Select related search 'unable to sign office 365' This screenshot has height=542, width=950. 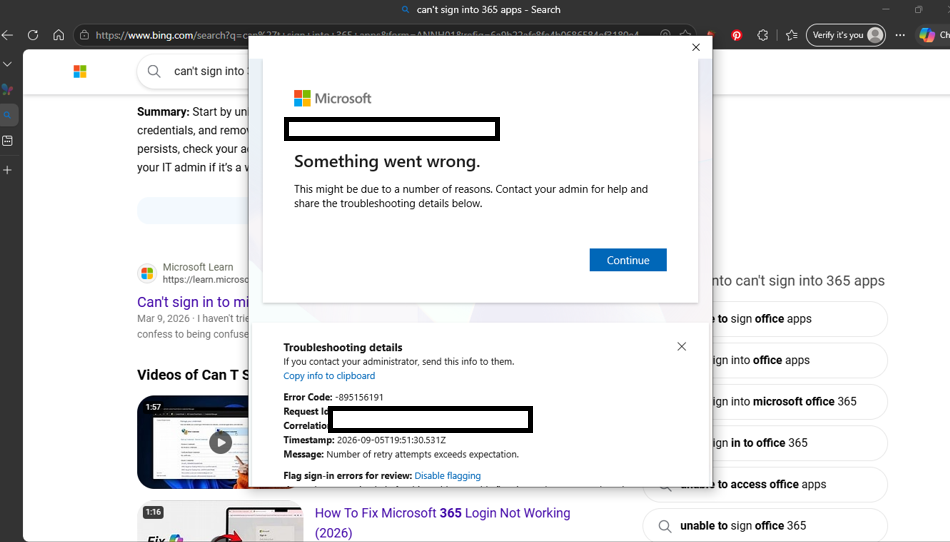pos(765,526)
